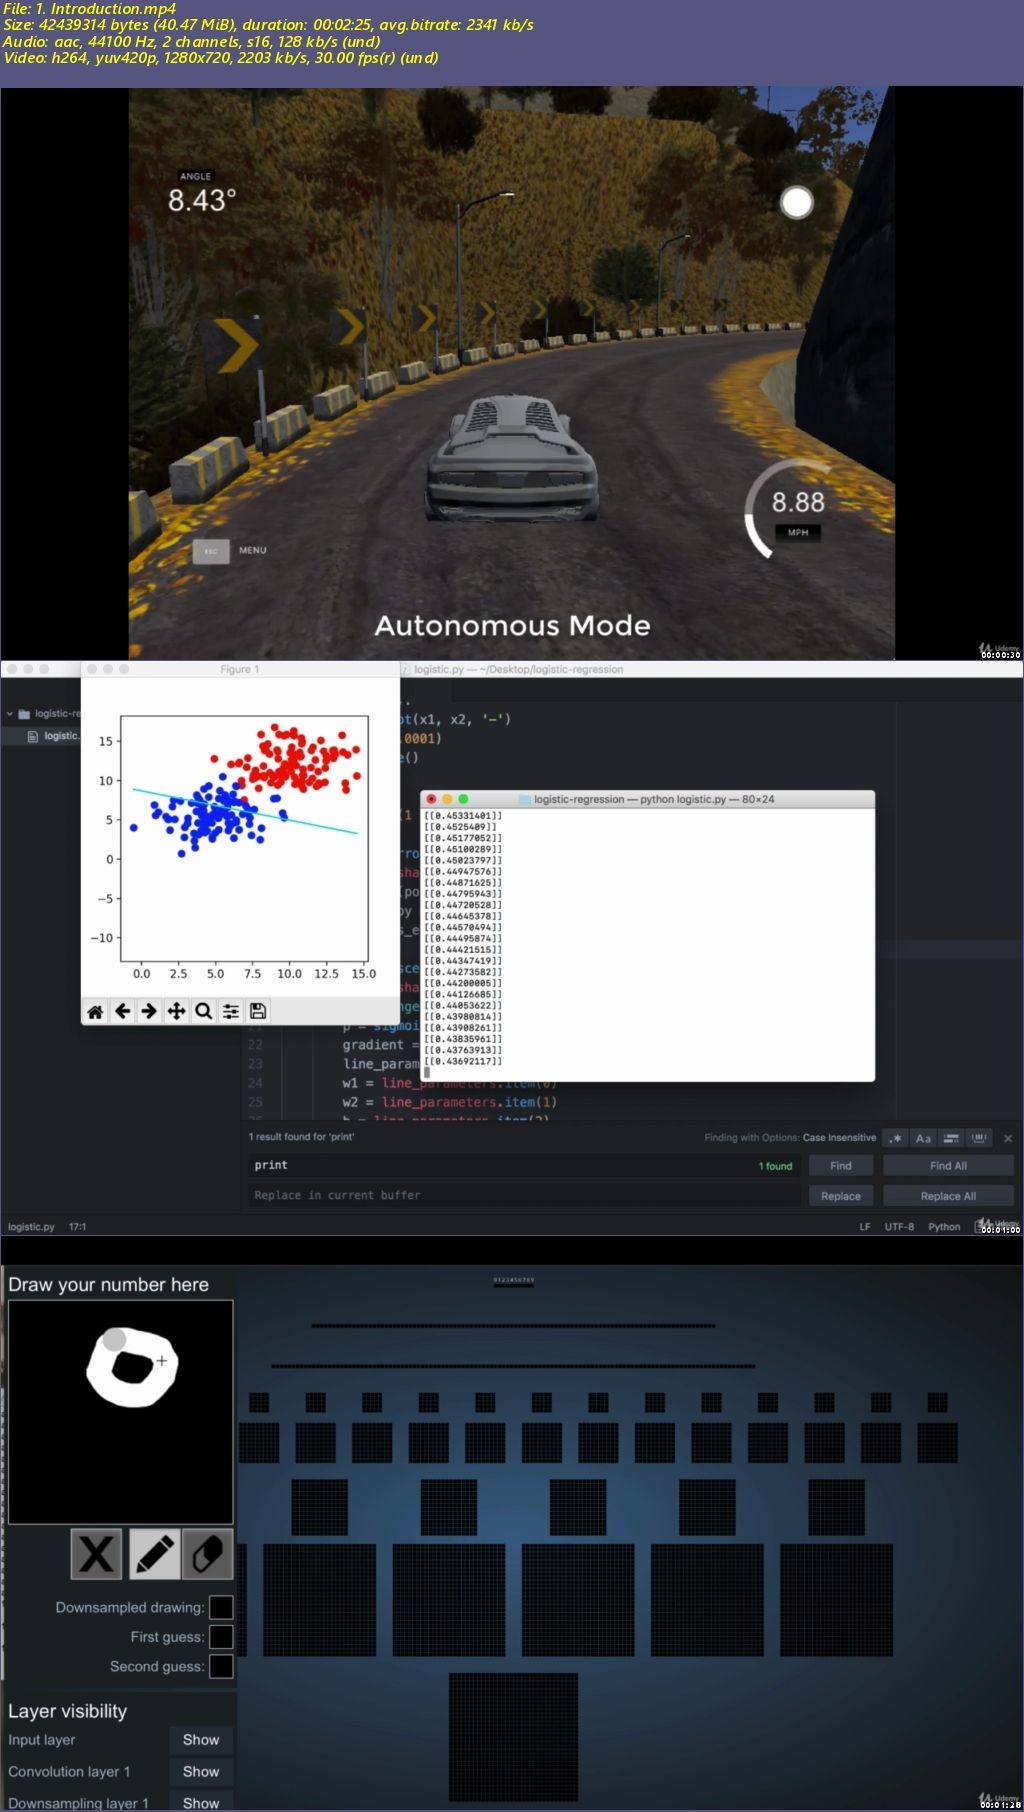Click the red close button of the terminal window
The height and width of the screenshot is (1812, 1024).
pyautogui.click(x=431, y=799)
